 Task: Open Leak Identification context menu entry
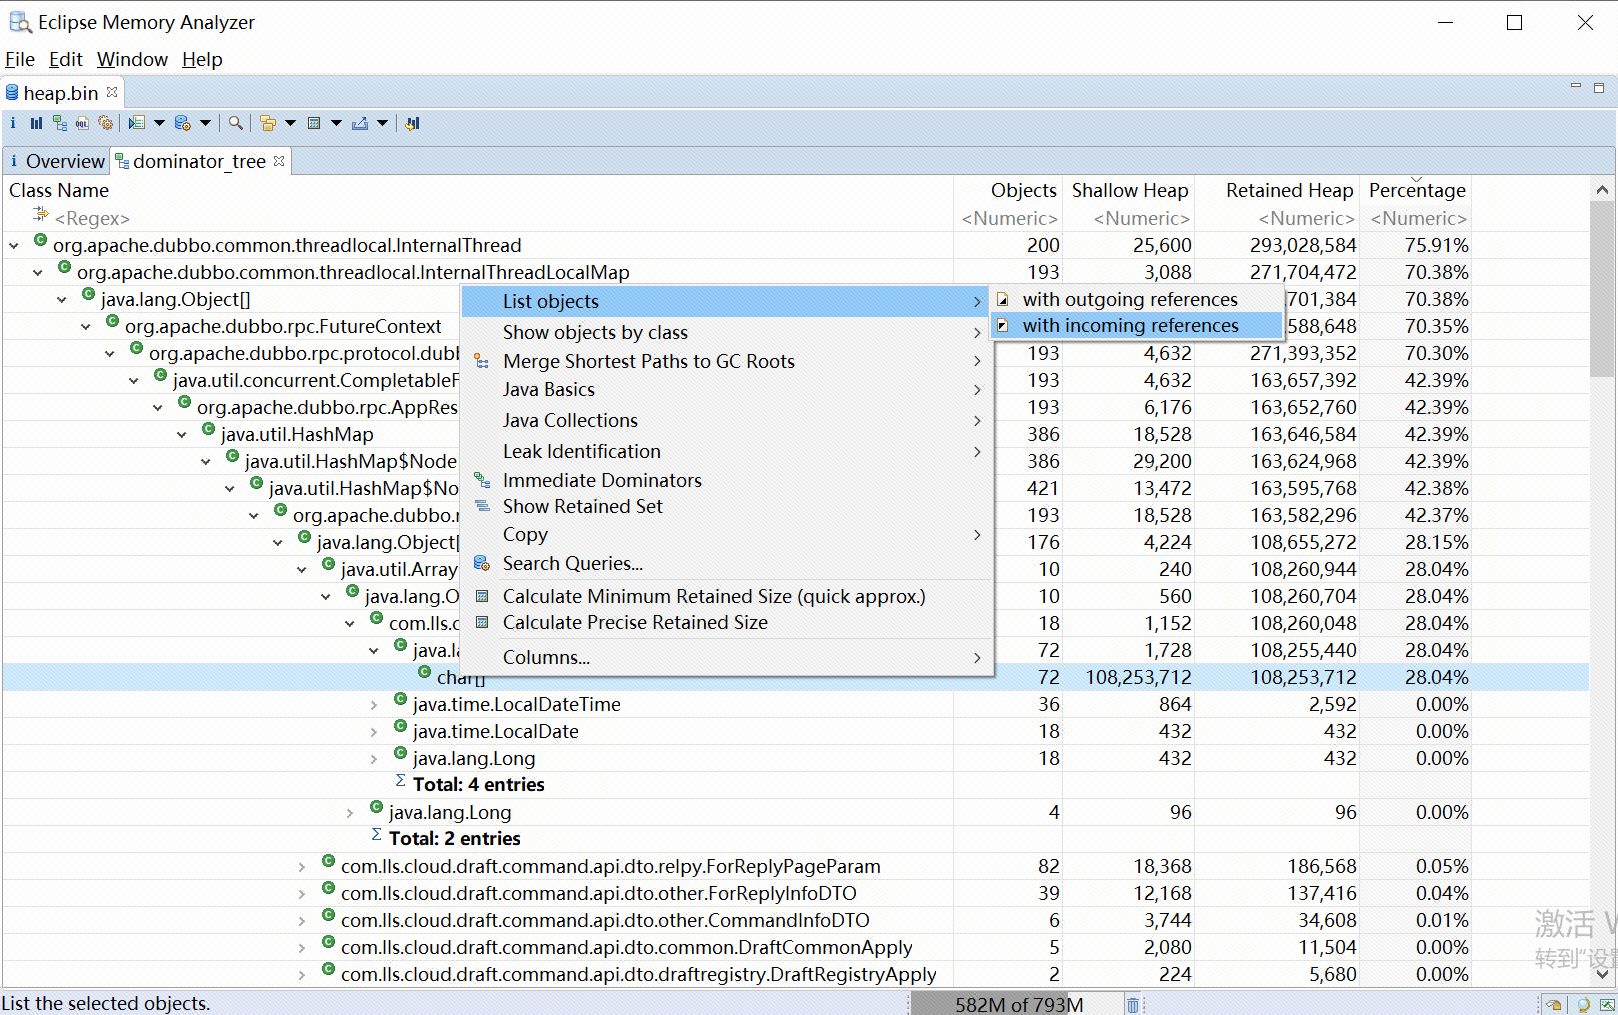tap(727, 451)
